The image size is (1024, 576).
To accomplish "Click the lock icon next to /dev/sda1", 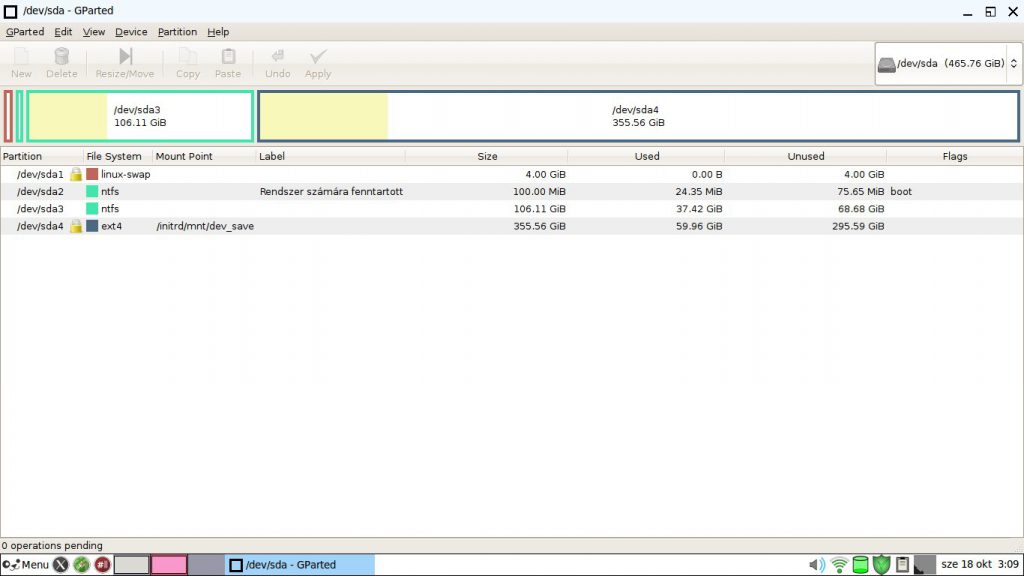I will coord(76,174).
